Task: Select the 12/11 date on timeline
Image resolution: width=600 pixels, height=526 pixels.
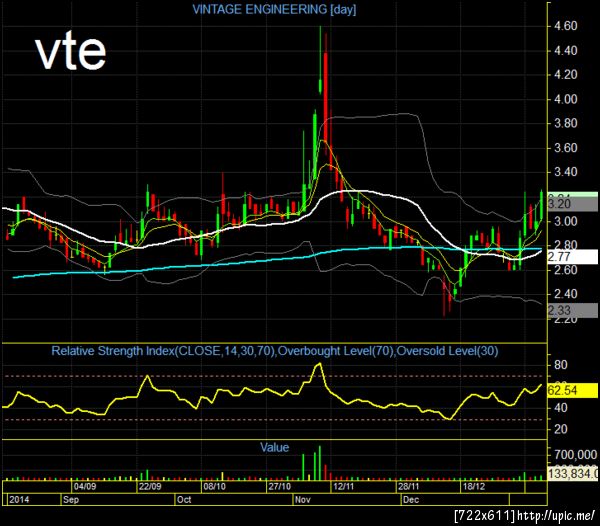Action: pos(344,487)
